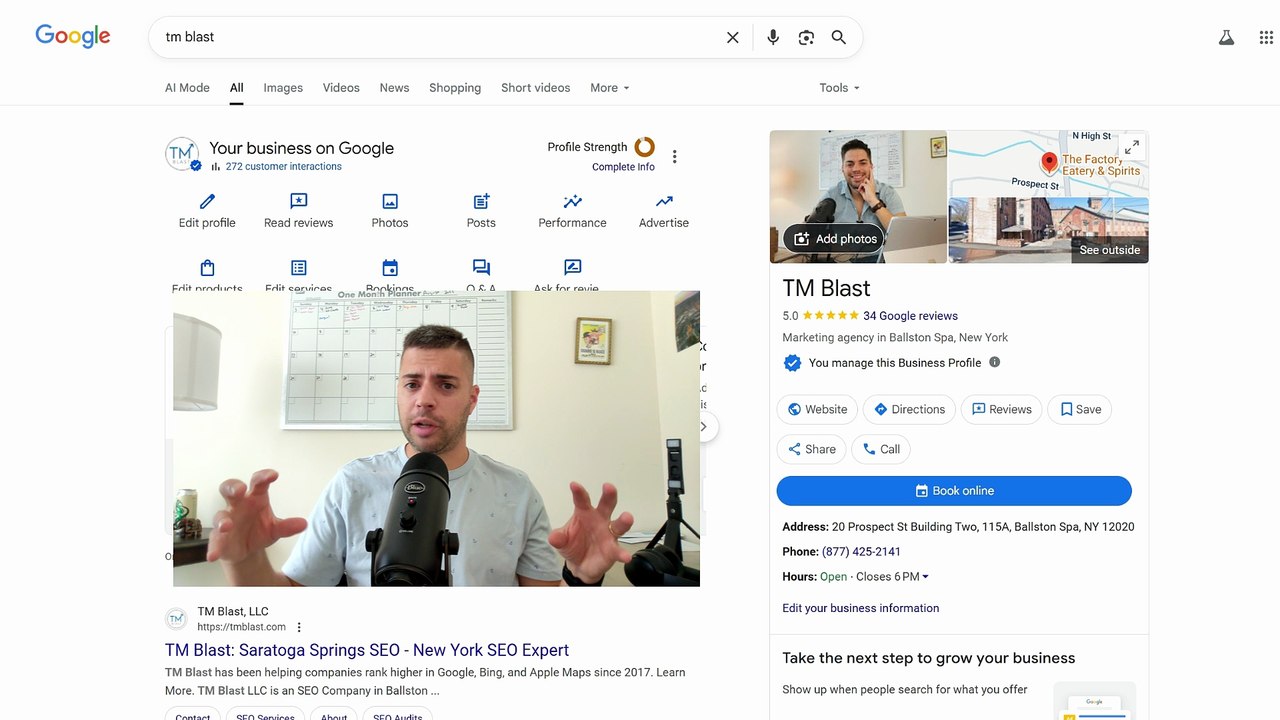Click phone number (877) 425-2141

pyautogui.click(x=861, y=552)
